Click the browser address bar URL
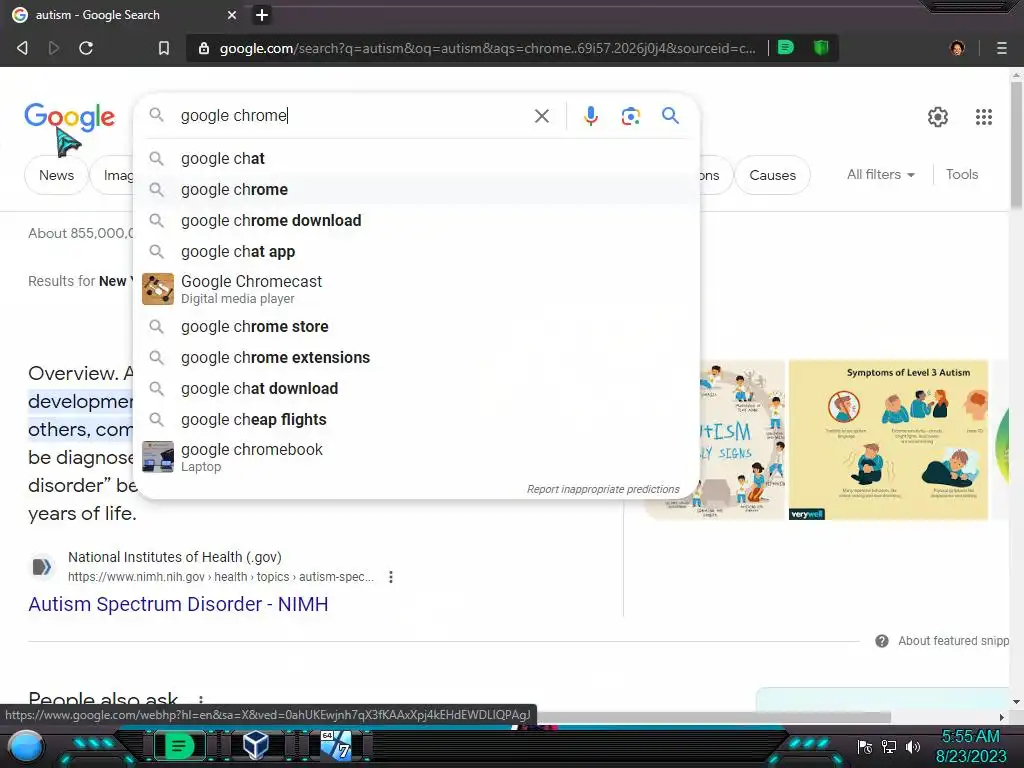The width and height of the screenshot is (1024, 768). click(x=487, y=48)
